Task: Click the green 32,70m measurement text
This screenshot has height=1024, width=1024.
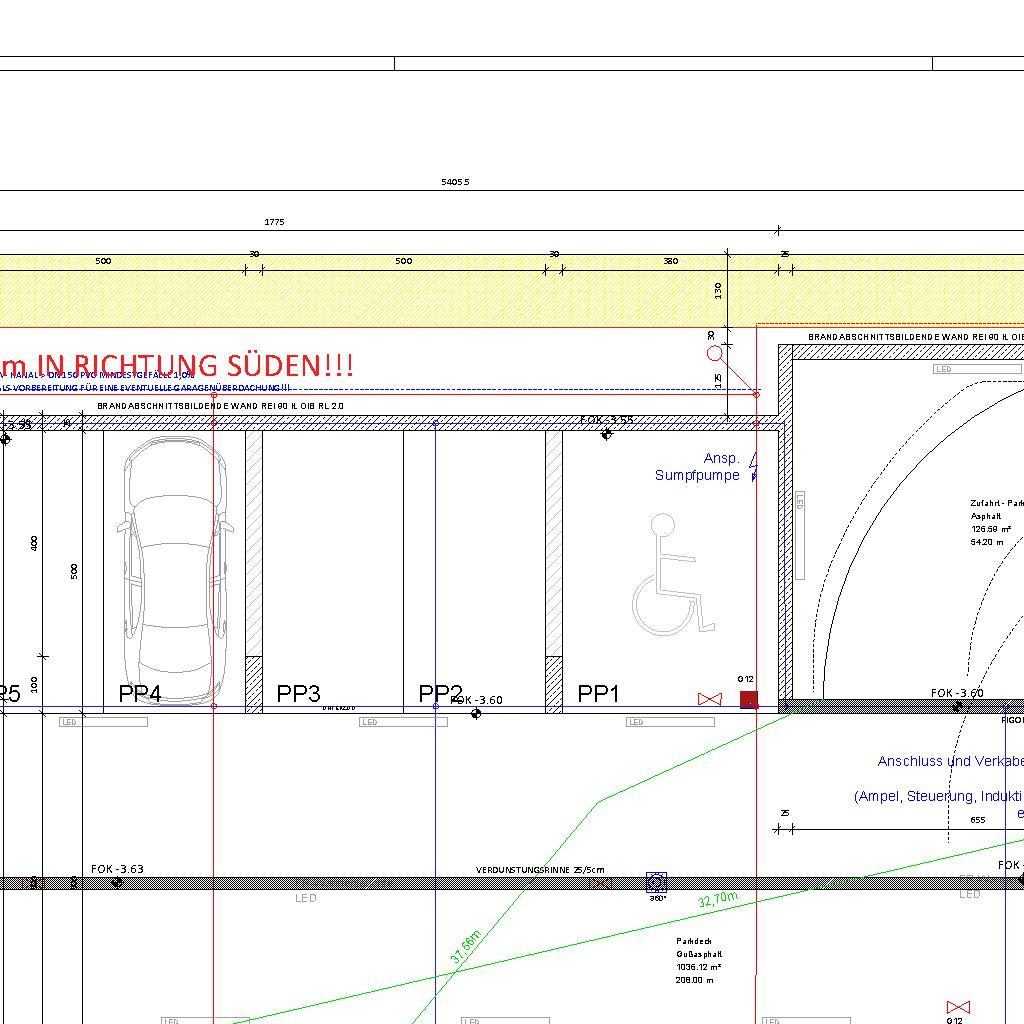Action: pyautogui.click(x=718, y=900)
